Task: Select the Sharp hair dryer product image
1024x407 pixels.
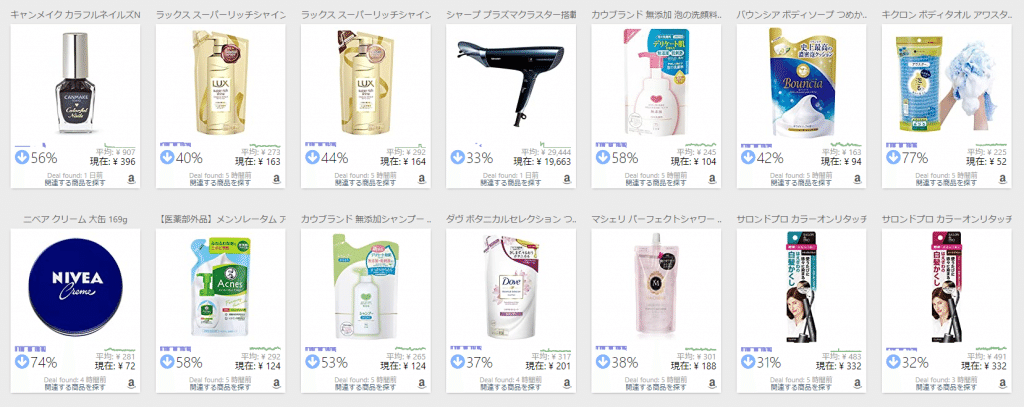Action: pyautogui.click(x=509, y=81)
